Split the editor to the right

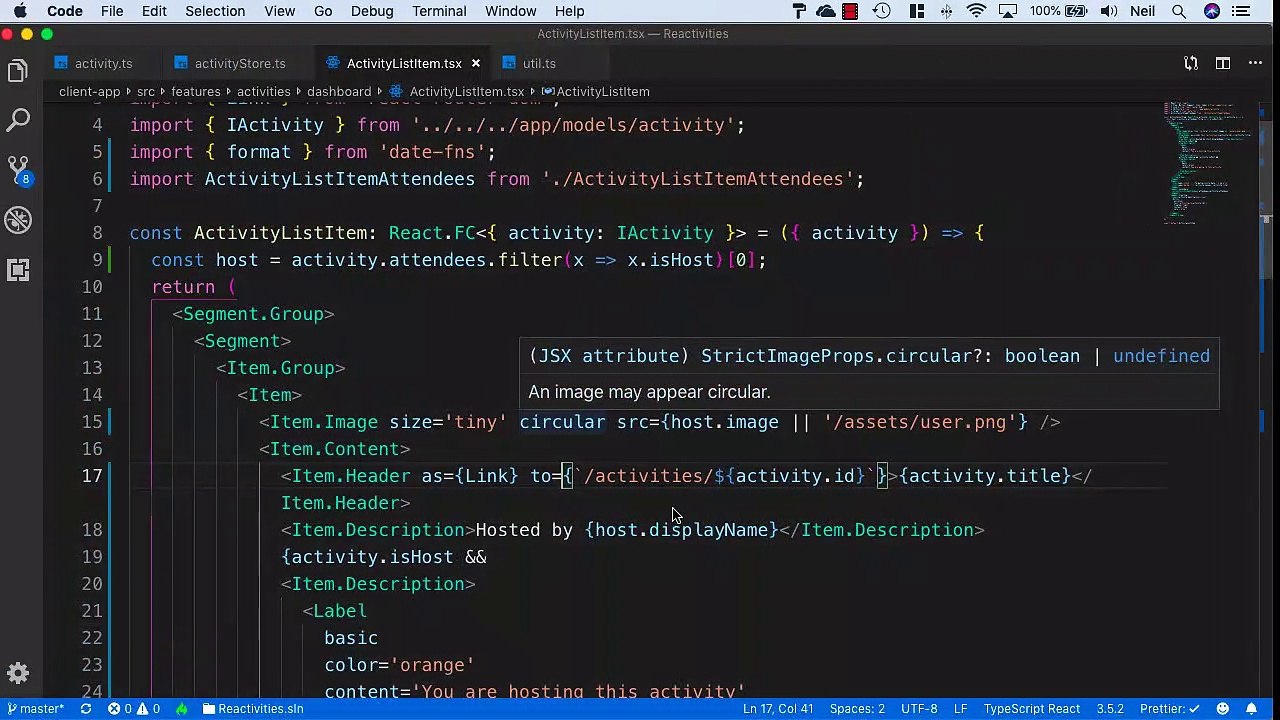[x=1223, y=63]
